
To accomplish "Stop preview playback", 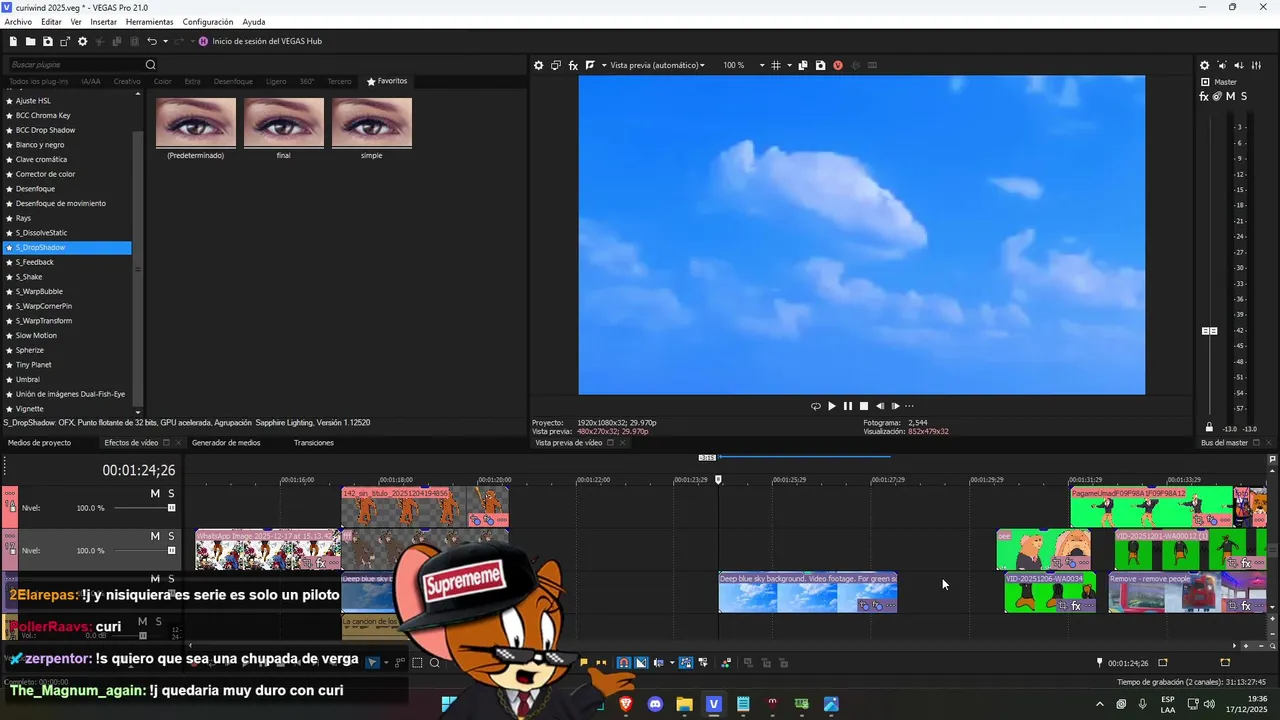I will click(x=863, y=406).
